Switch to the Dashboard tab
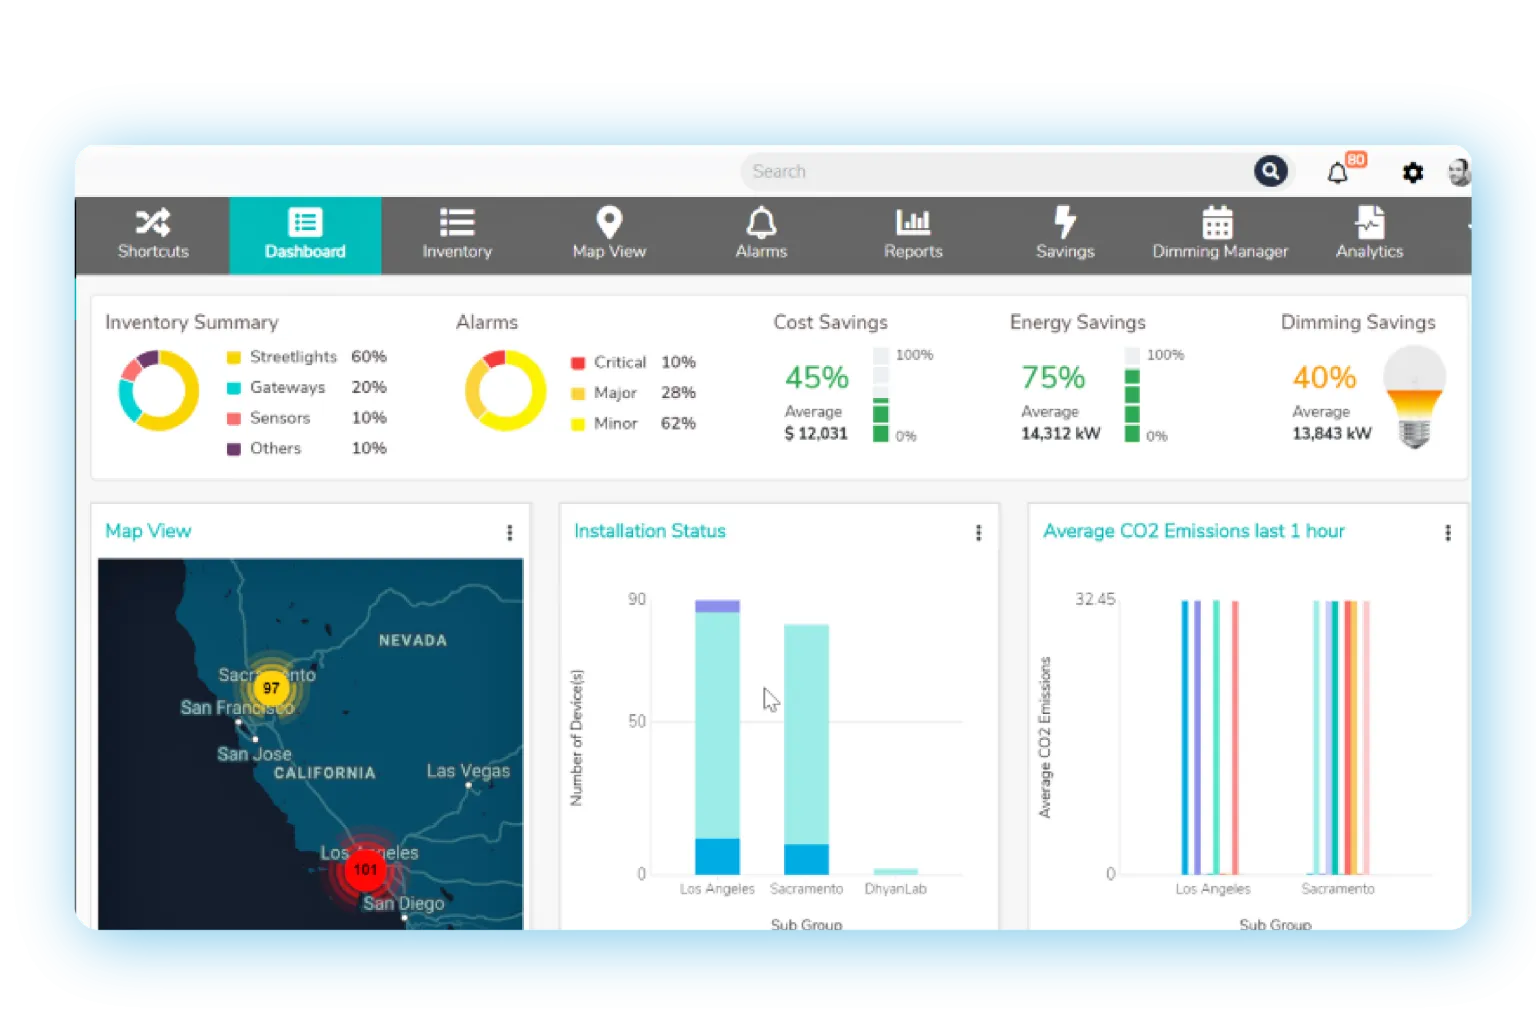 pyautogui.click(x=305, y=236)
